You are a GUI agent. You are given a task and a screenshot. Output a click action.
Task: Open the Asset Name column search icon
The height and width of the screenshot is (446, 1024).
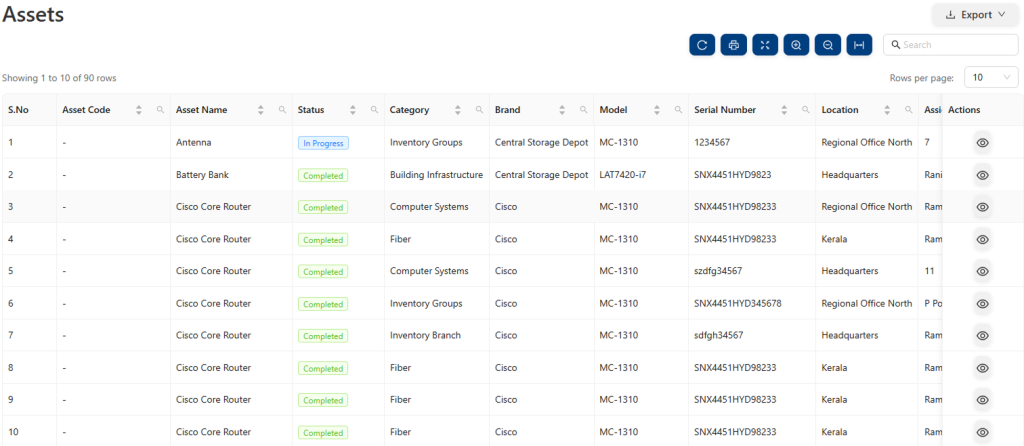point(281,110)
